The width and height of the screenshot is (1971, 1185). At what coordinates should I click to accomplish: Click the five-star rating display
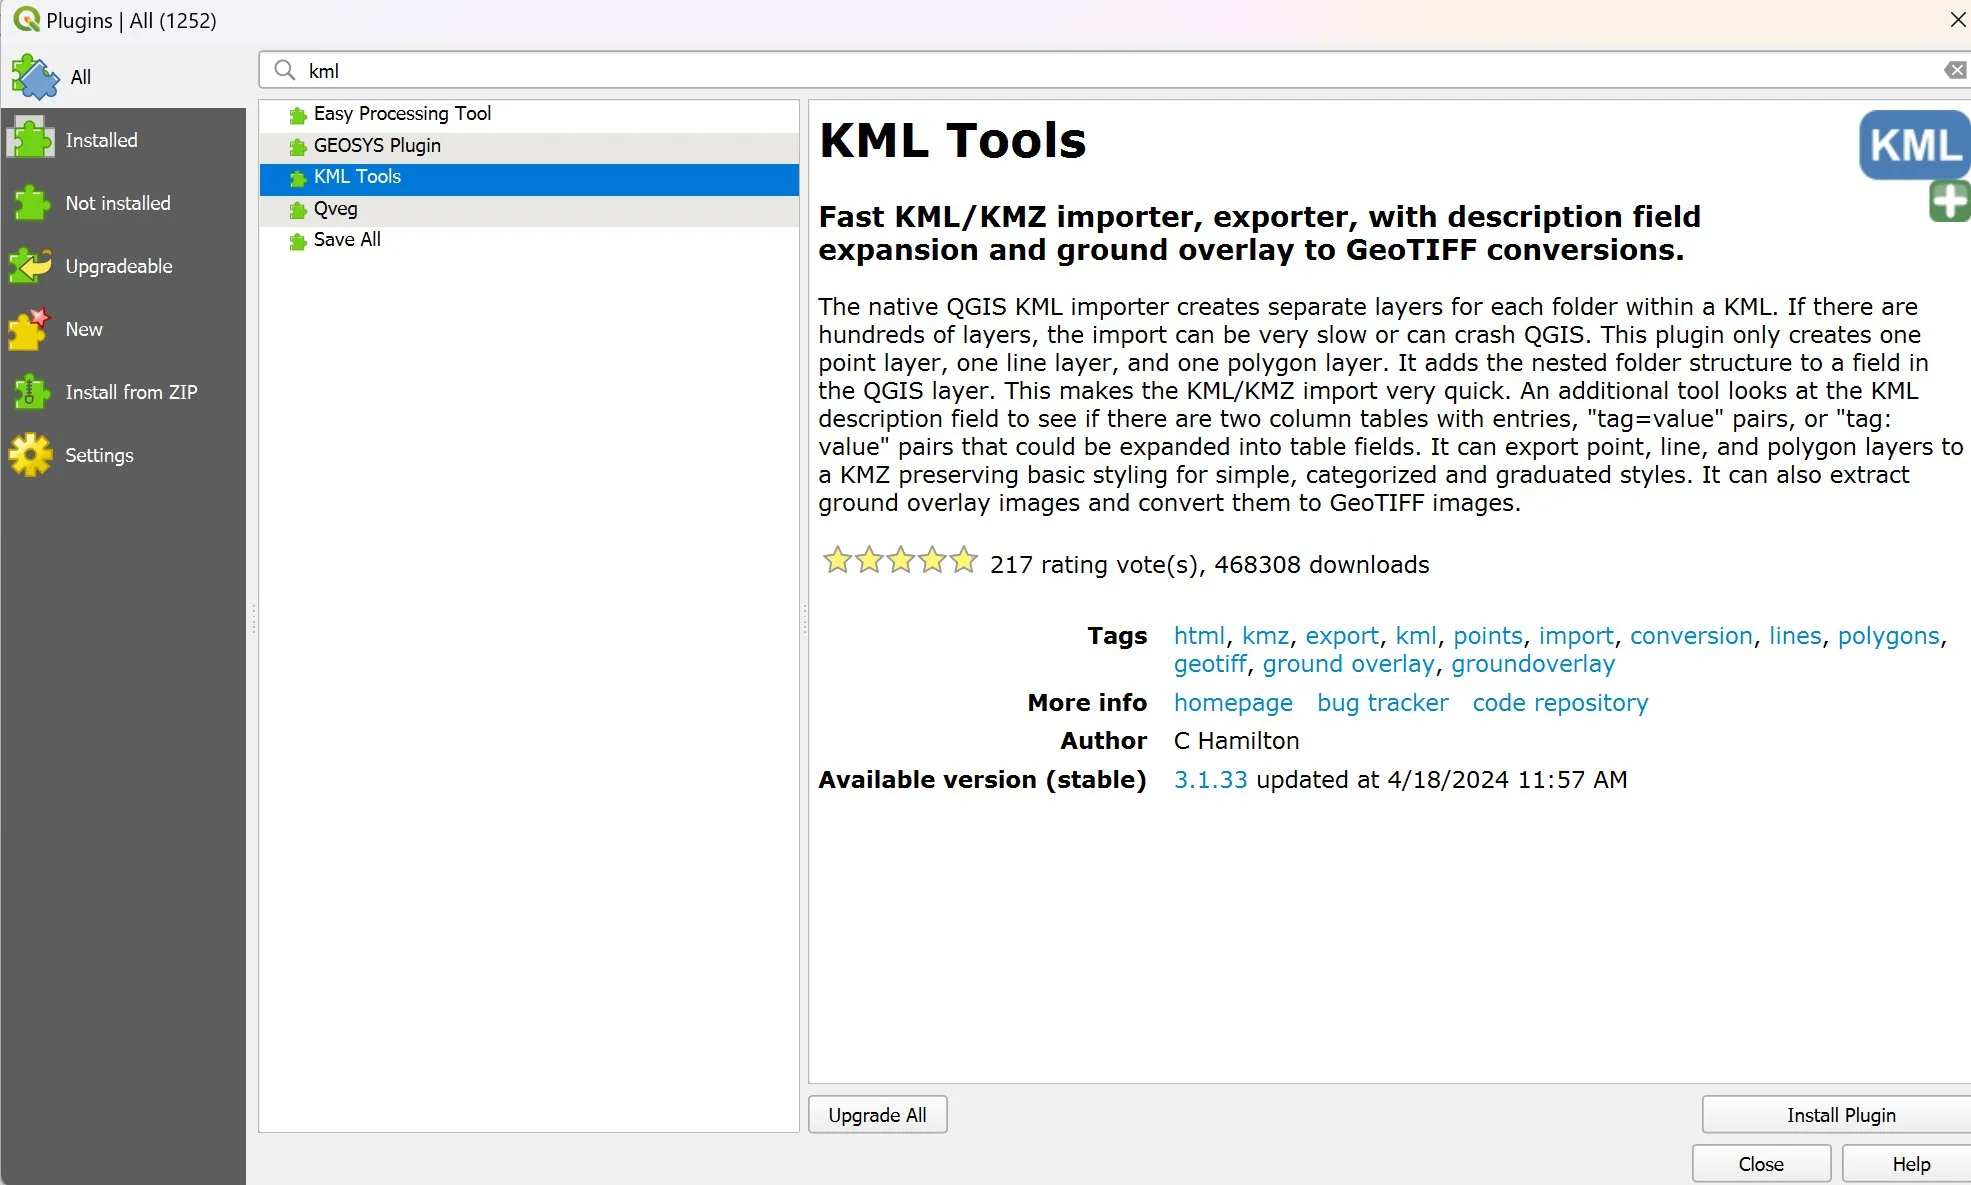(898, 561)
